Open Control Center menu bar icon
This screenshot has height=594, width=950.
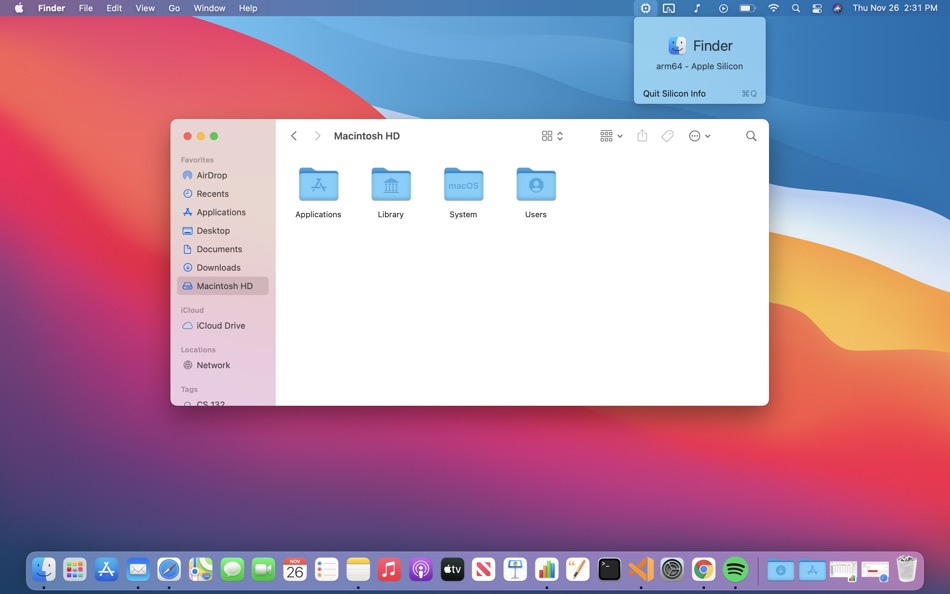(x=817, y=8)
